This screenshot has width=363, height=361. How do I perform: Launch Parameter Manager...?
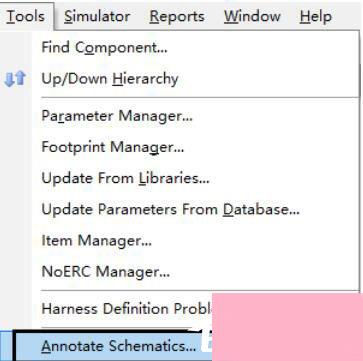tap(196, 116)
